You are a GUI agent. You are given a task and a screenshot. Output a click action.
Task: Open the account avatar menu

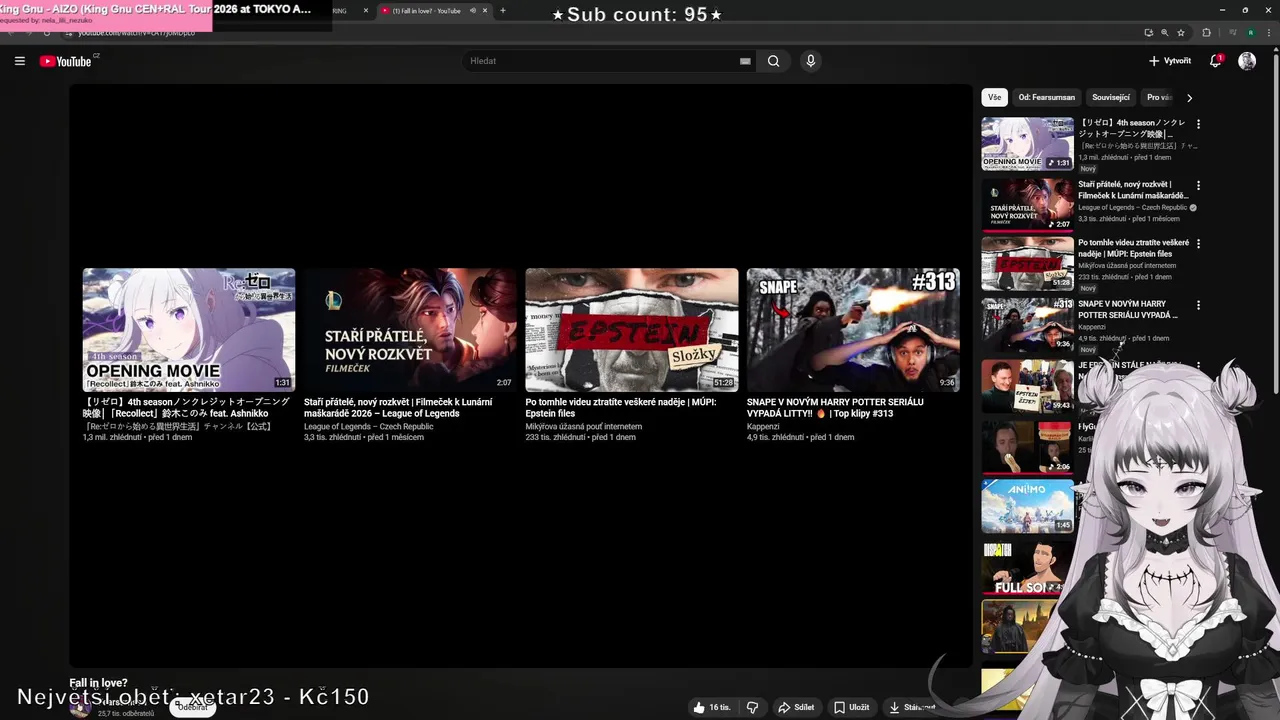pos(1247,61)
